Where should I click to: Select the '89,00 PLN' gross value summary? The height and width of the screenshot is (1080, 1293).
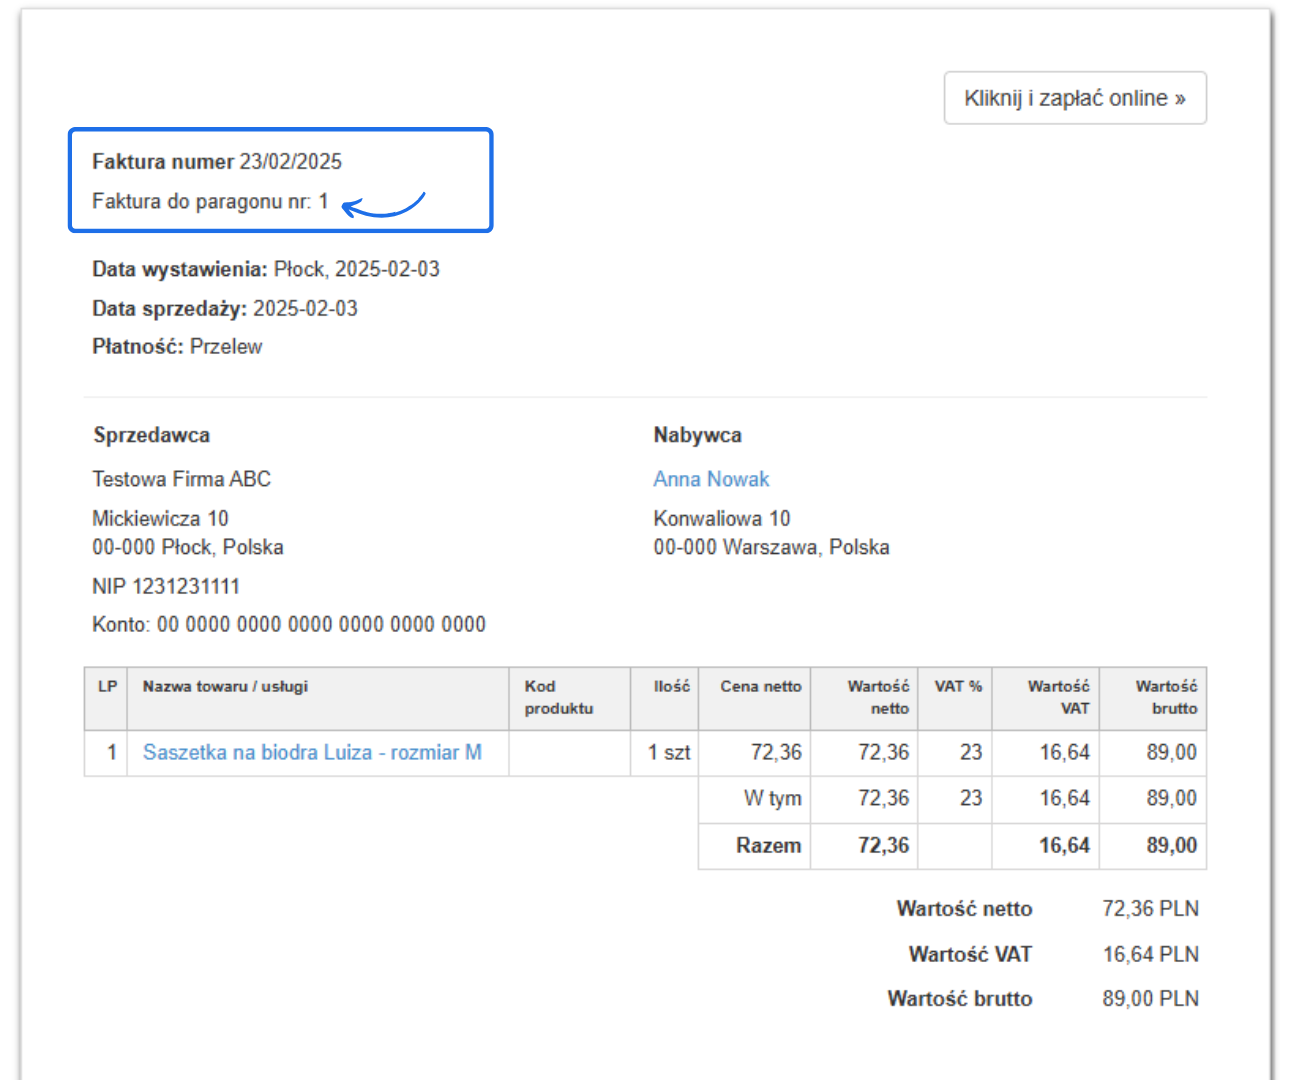(1150, 998)
